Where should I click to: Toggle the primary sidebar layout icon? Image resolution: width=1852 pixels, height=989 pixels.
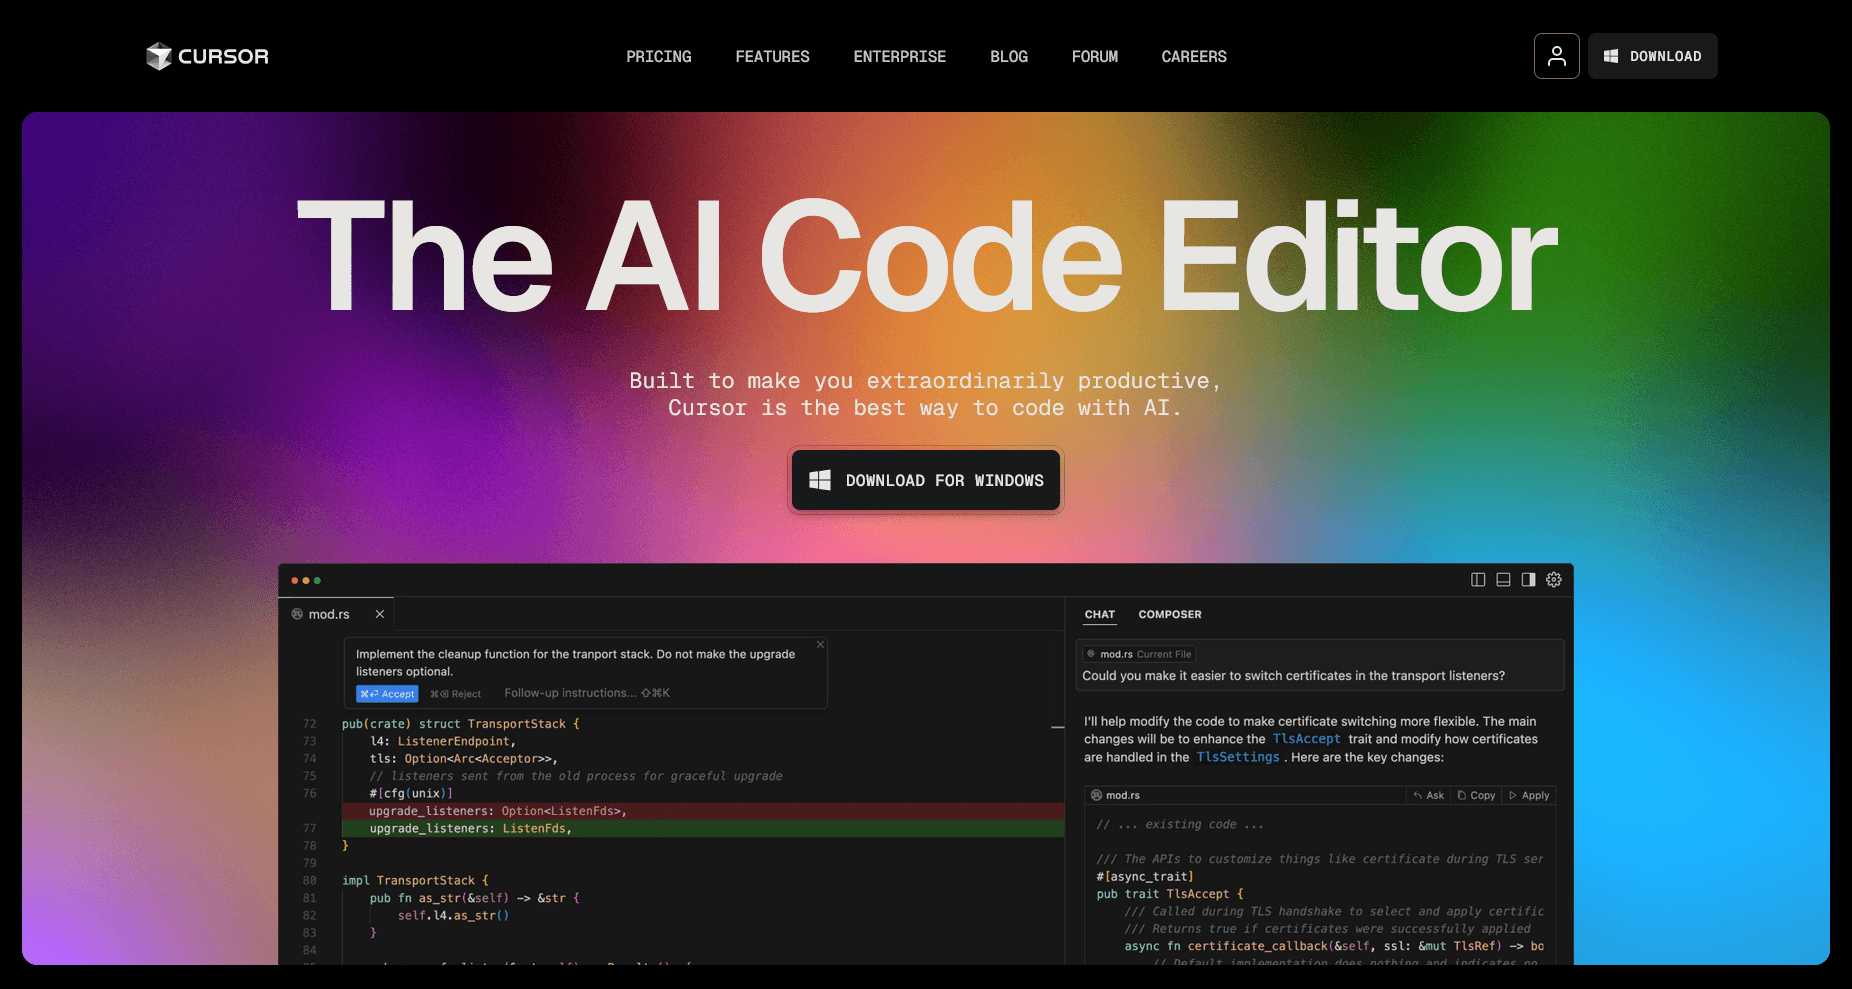[1478, 580]
